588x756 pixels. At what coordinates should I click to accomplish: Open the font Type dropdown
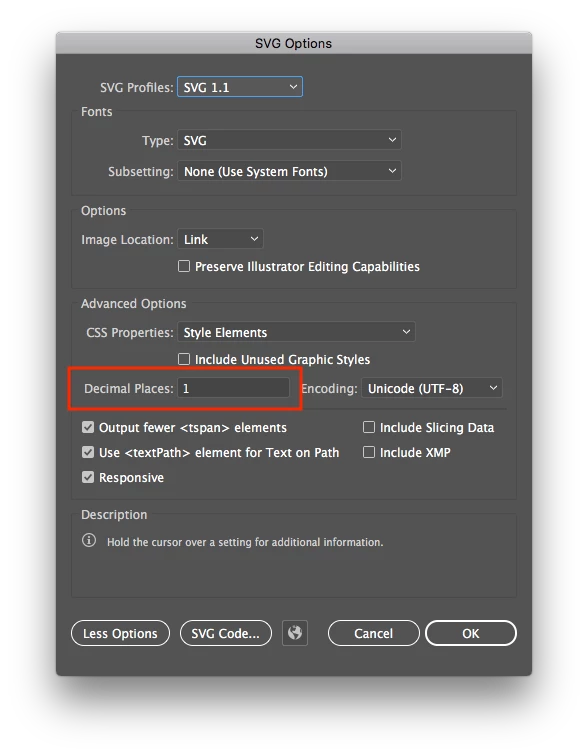click(289, 140)
